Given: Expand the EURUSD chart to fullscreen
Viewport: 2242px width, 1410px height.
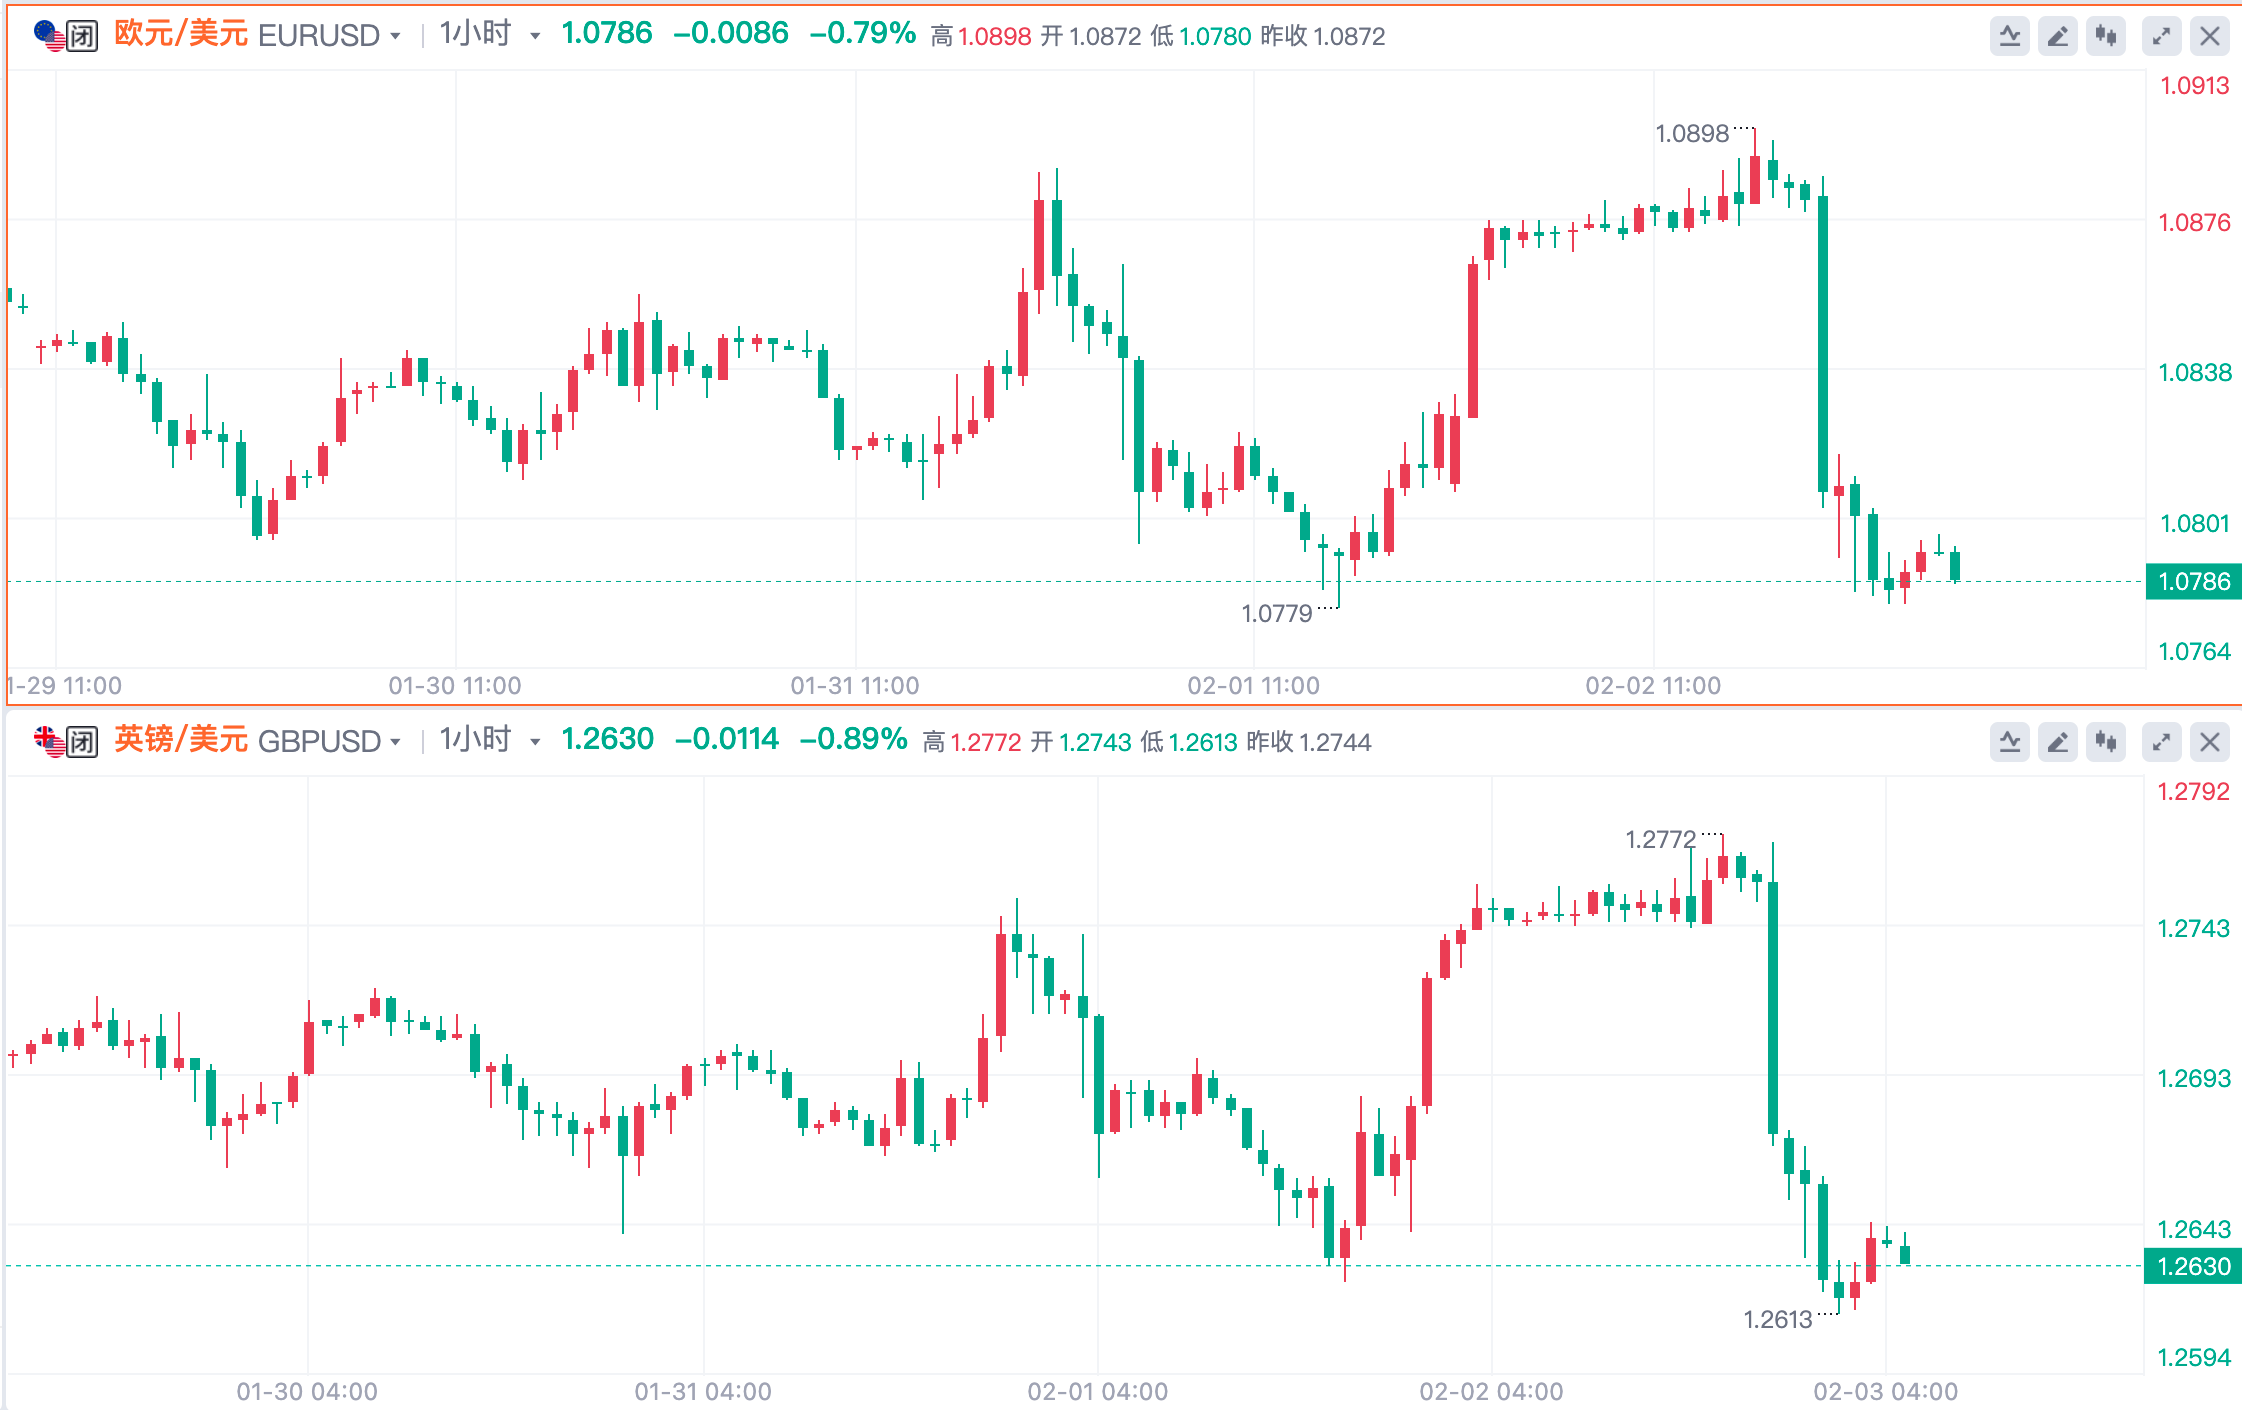Looking at the screenshot, I should pyautogui.click(x=2161, y=37).
